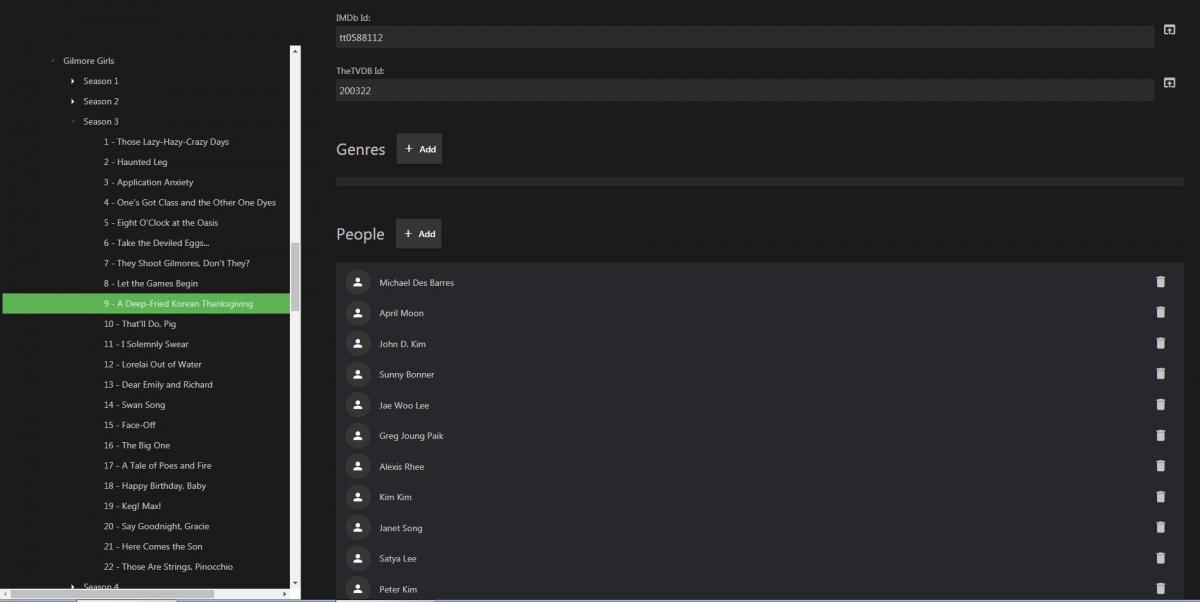Click trash icon next to Sunny Bonner
This screenshot has width=1200, height=602.
pos(1160,374)
